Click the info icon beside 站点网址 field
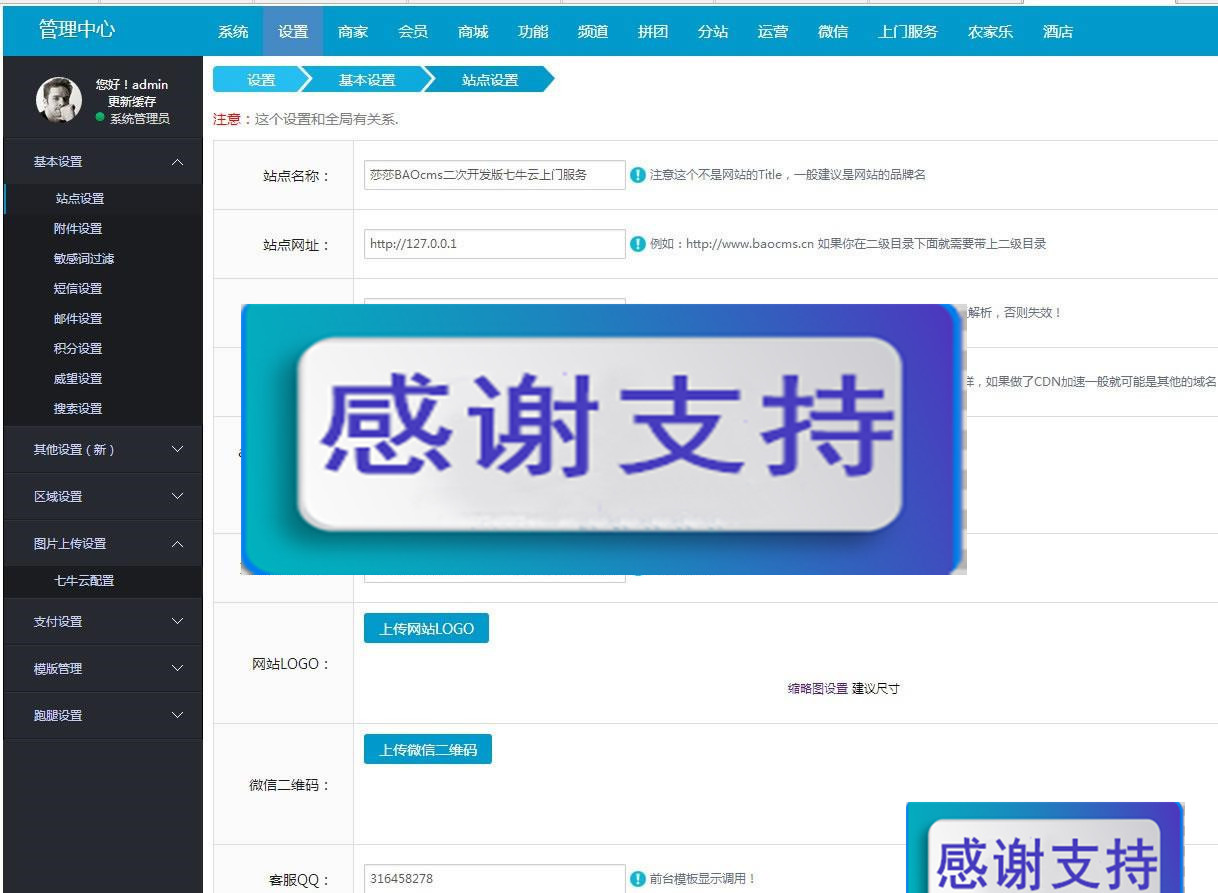The height and width of the screenshot is (893, 1218). (x=637, y=243)
